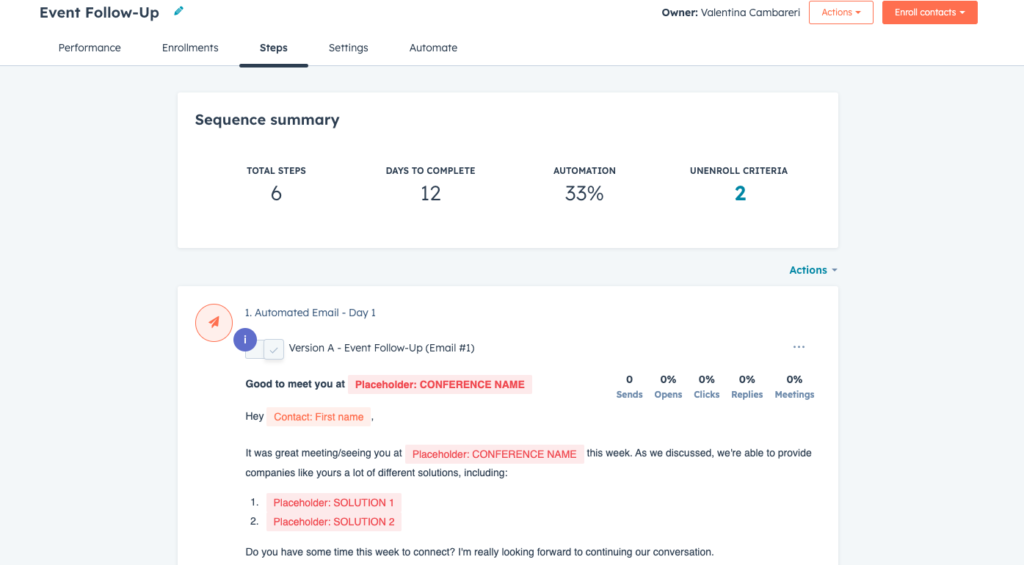Click the paper plane automated email icon
1024x565 pixels.
(x=214, y=322)
